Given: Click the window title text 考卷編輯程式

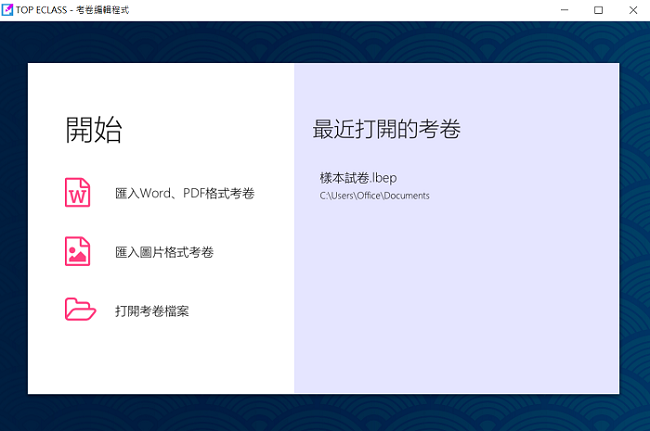Looking at the screenshot, I should (x=101, y=9).
